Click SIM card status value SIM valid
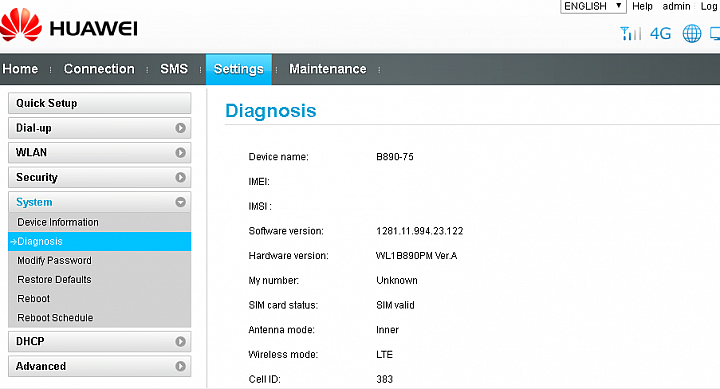 coord(395,305)
